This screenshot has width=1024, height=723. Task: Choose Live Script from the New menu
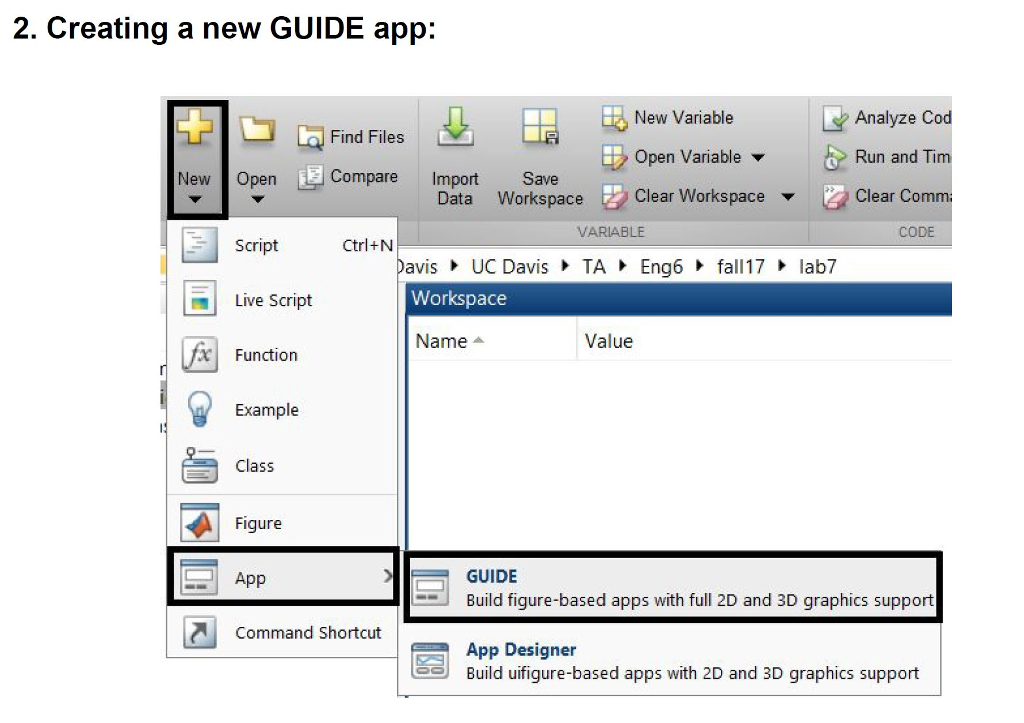pyautogui.click(x=282, y=300)
